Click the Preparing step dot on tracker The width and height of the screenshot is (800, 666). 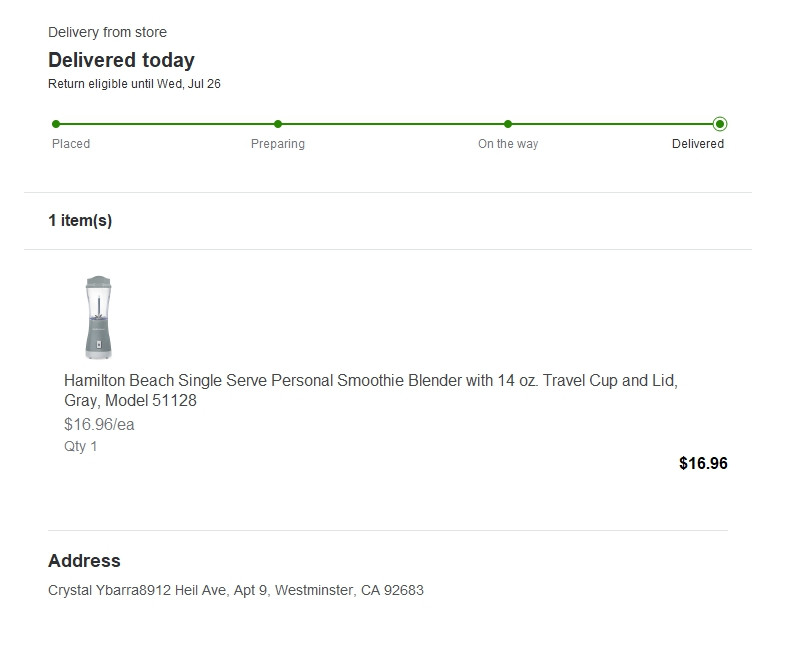point(278,124)
